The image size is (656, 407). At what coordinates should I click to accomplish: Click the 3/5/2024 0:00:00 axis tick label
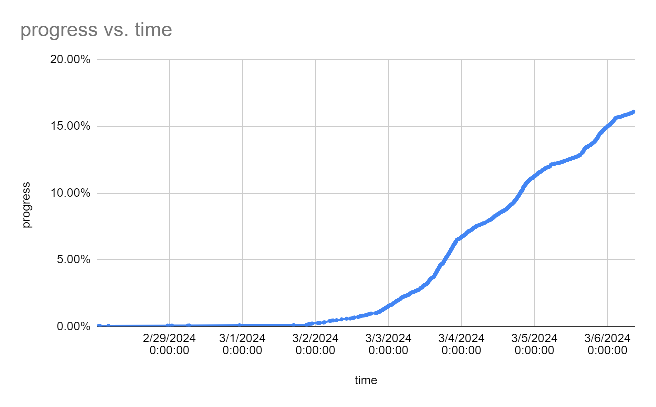(x=534, y=344)
